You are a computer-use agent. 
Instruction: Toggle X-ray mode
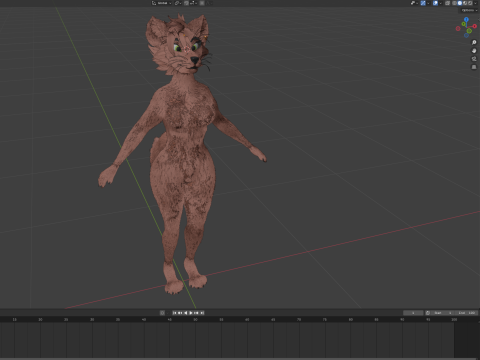(447, 3)
